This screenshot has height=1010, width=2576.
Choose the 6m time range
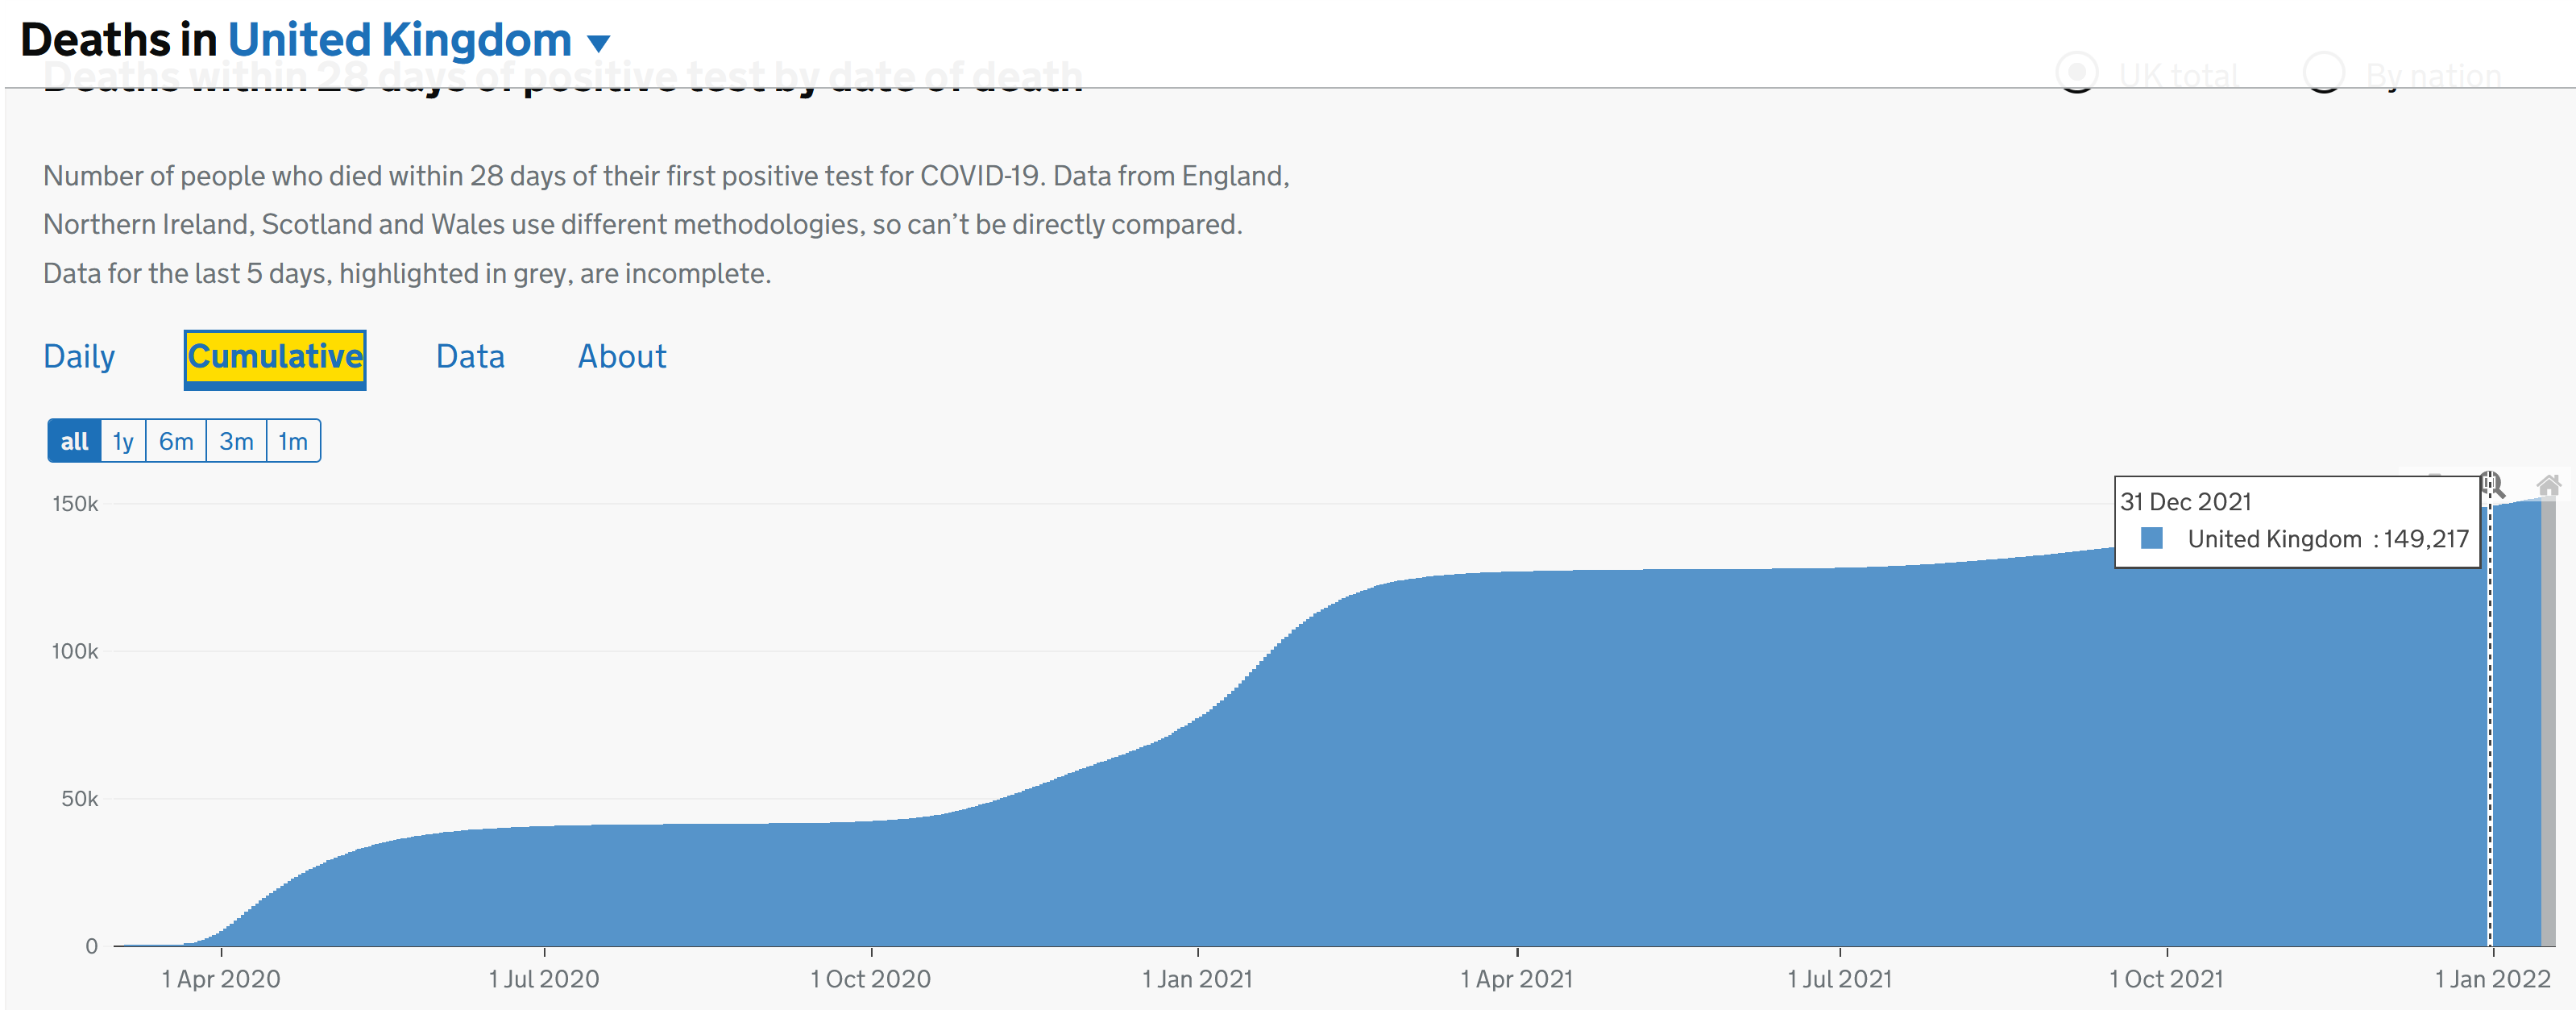(x=176, y=441)
